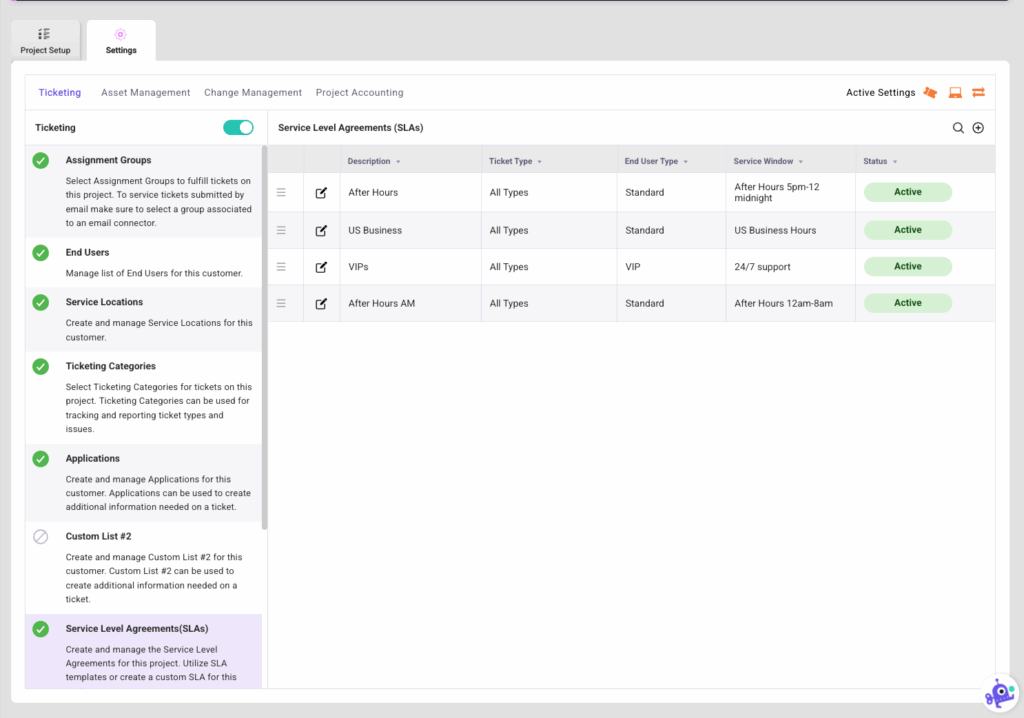Click the green checkmark beside Assignment Groups
This screenshot has height=718, width=1024.
tap(40, 160)
